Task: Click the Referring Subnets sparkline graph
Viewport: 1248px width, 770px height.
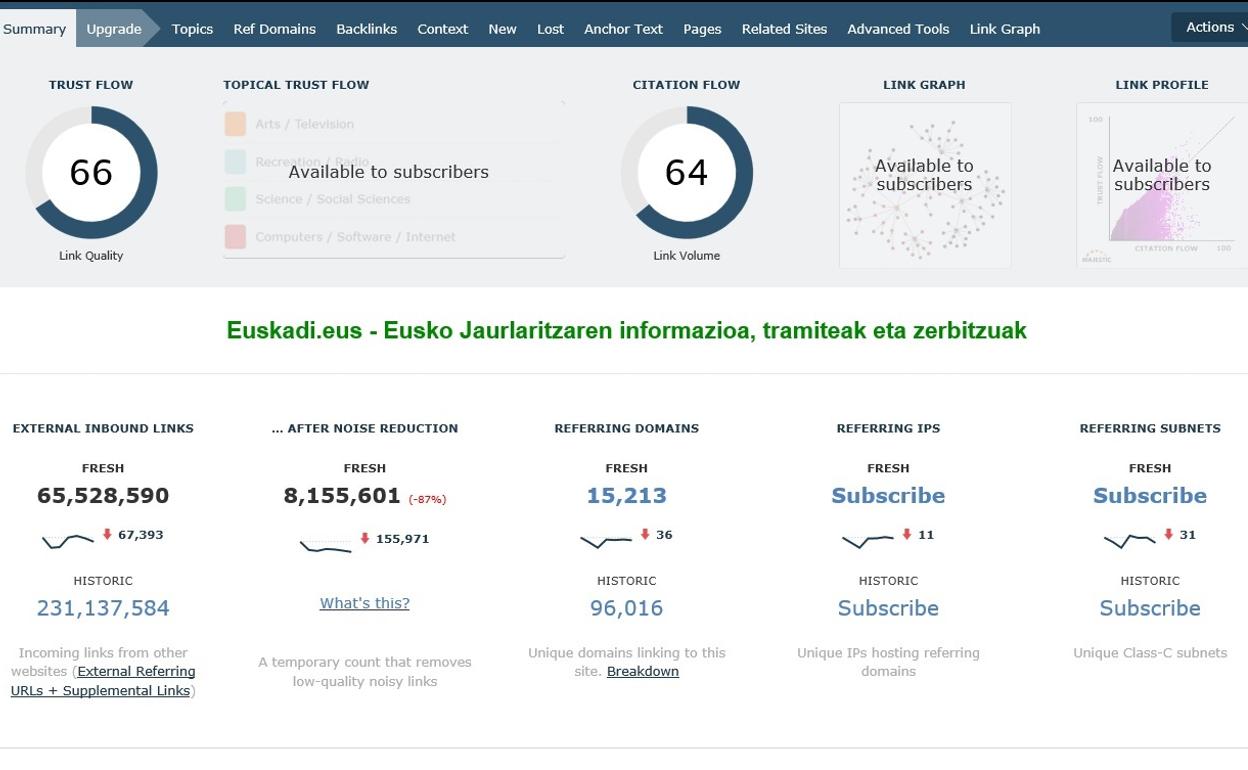Action: point(1129,540)
